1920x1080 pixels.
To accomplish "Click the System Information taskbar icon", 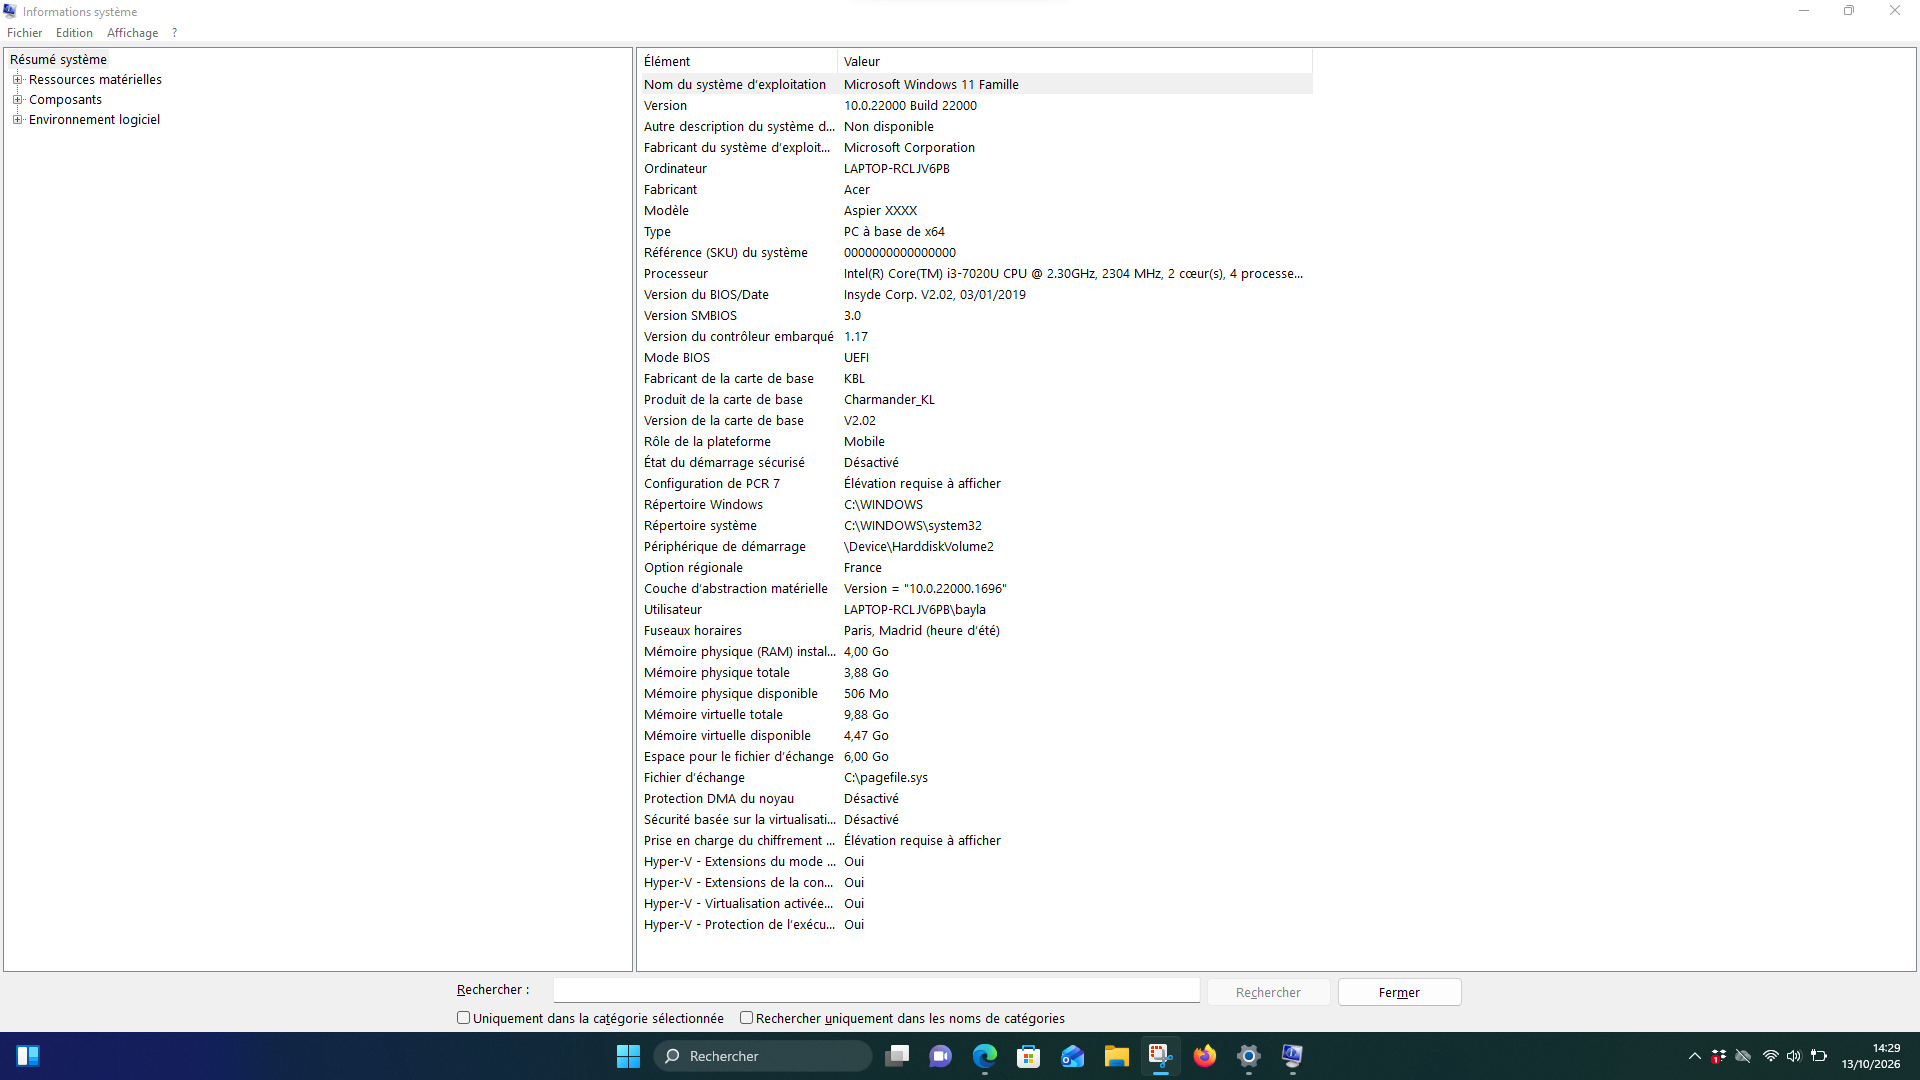I will pos(1292,1056).
